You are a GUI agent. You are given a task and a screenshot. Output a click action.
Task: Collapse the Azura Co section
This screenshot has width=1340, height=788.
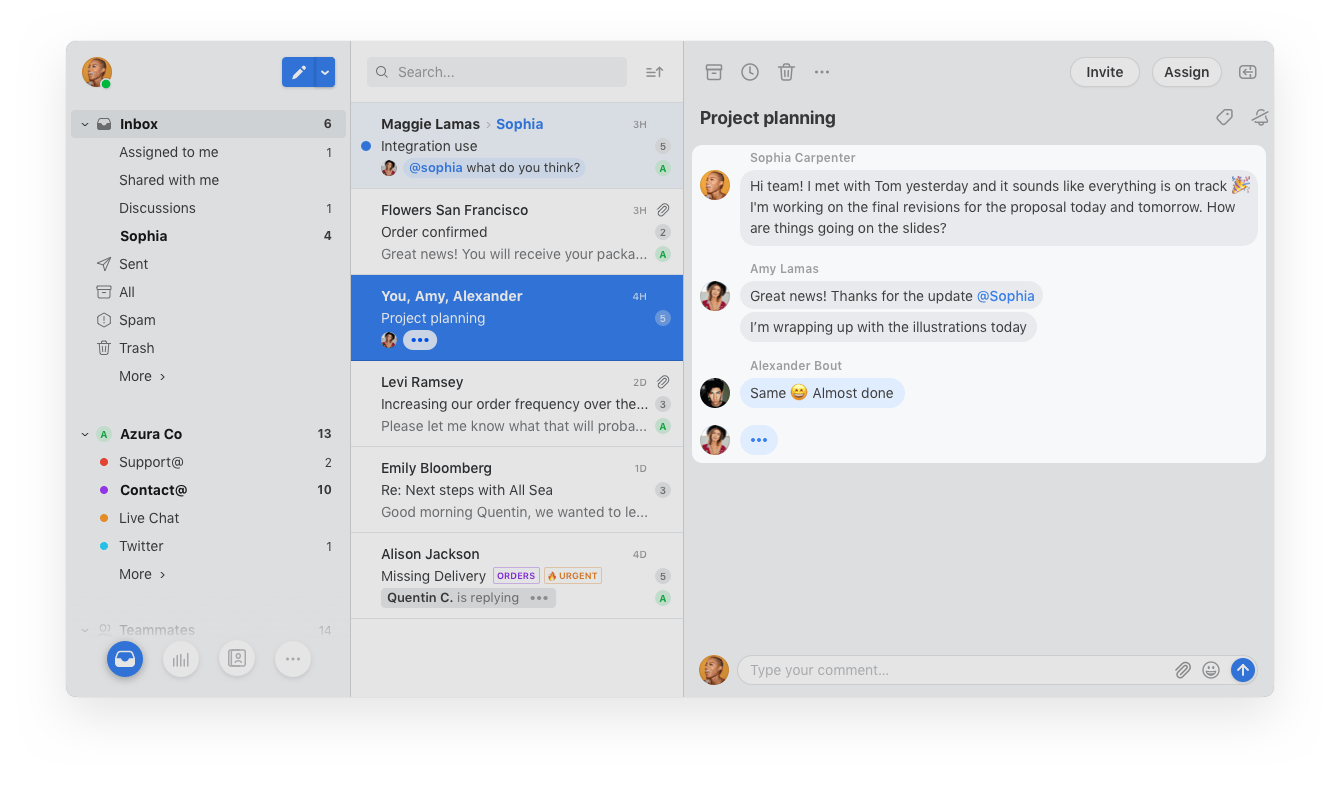(85, 434)
